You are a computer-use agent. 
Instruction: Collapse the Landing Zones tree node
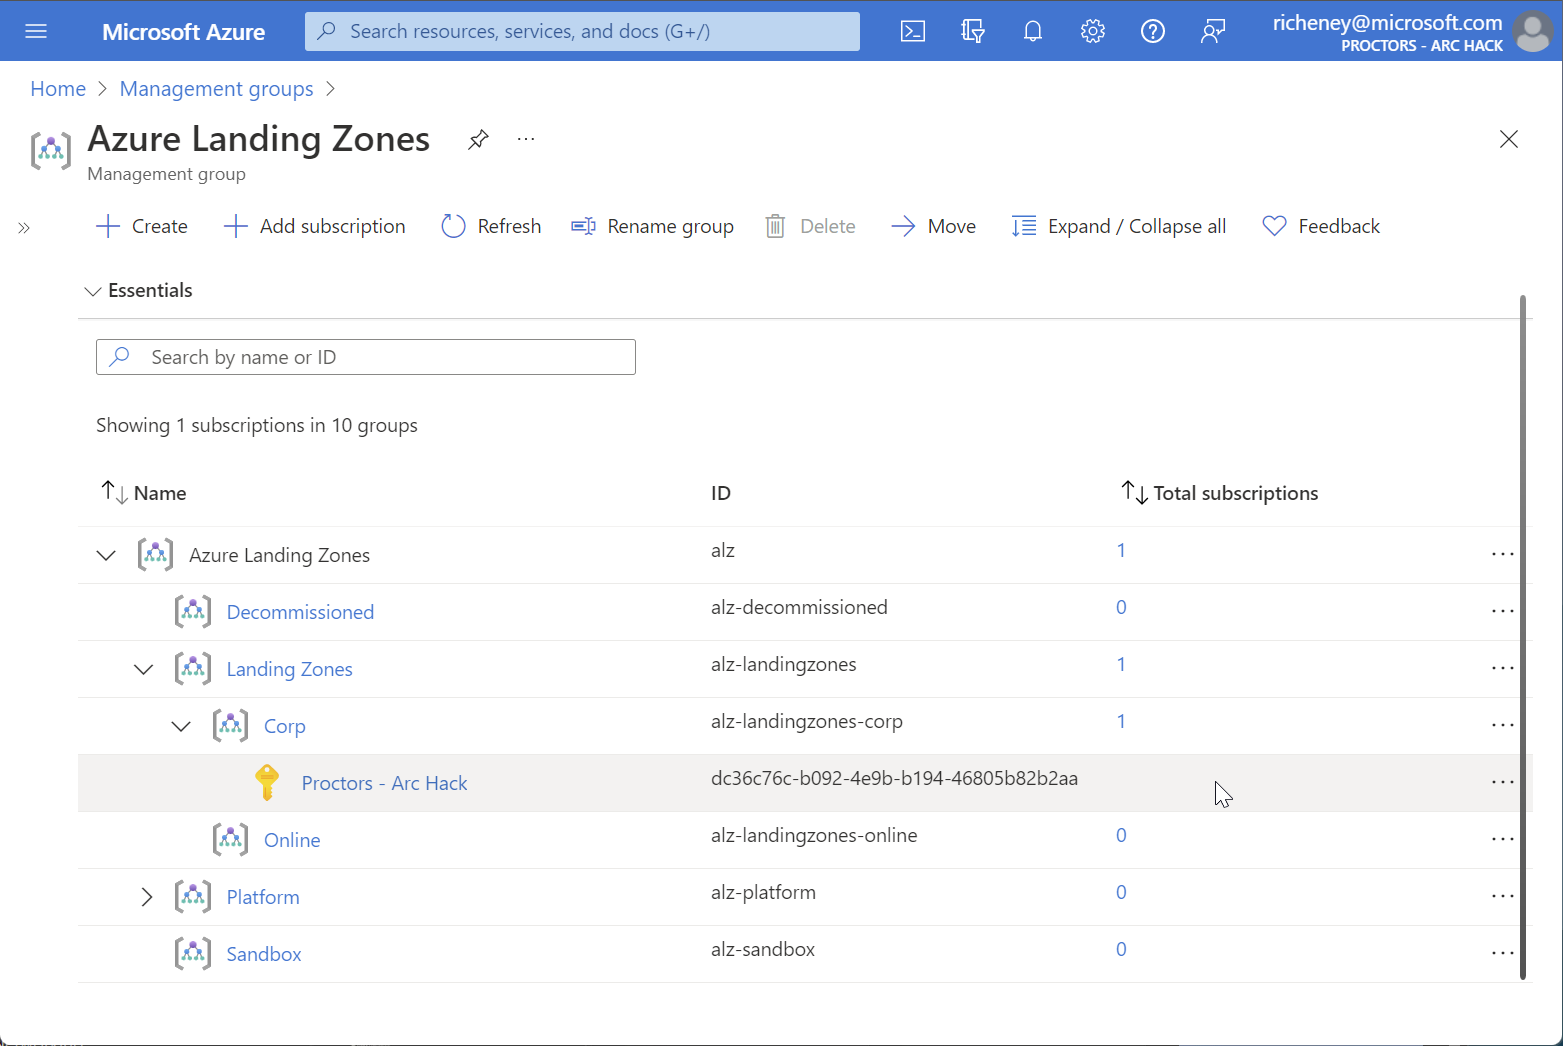[x=144, y=669]
